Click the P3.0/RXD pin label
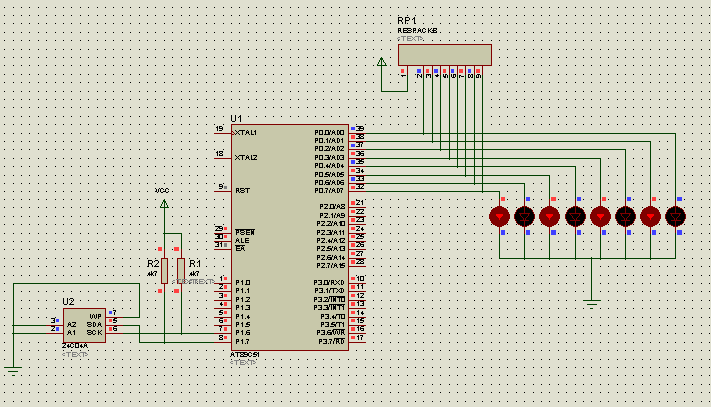Image resolution: width=711 pixels, height=407 pixels. 329,282
